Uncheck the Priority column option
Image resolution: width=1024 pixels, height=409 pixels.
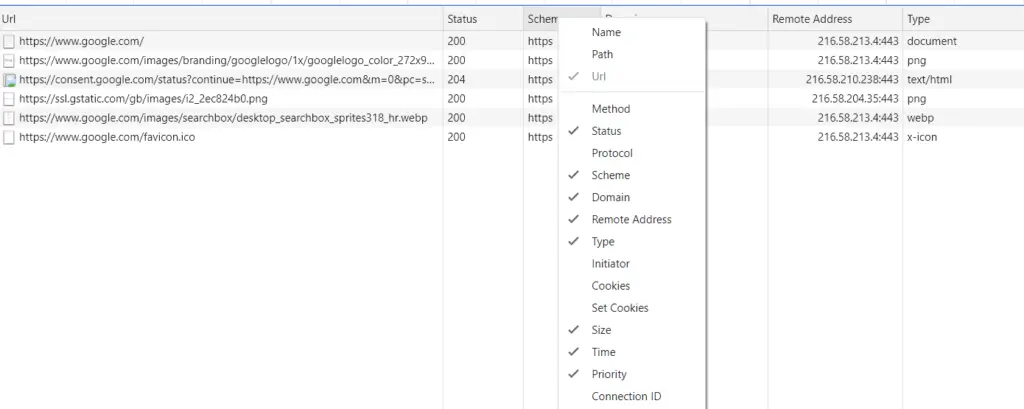point(632,374)
